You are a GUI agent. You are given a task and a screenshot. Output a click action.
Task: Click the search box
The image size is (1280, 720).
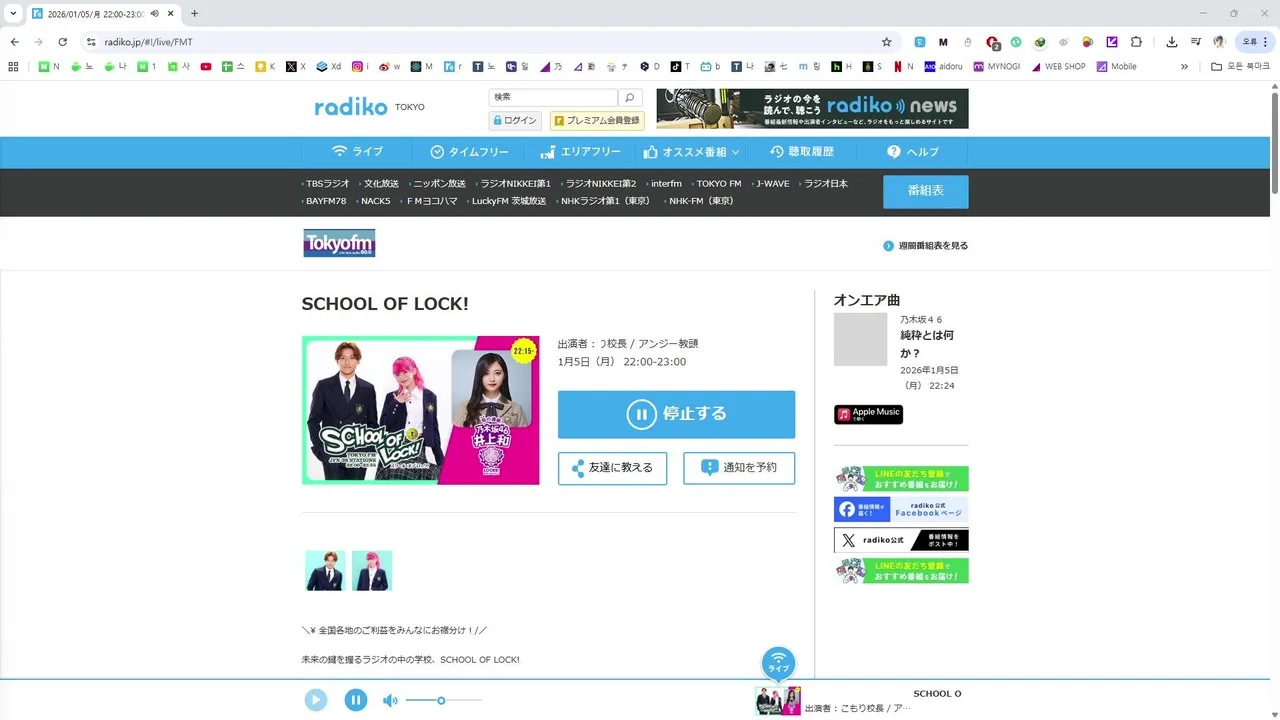pyautogui.click(x=553, y=97)
